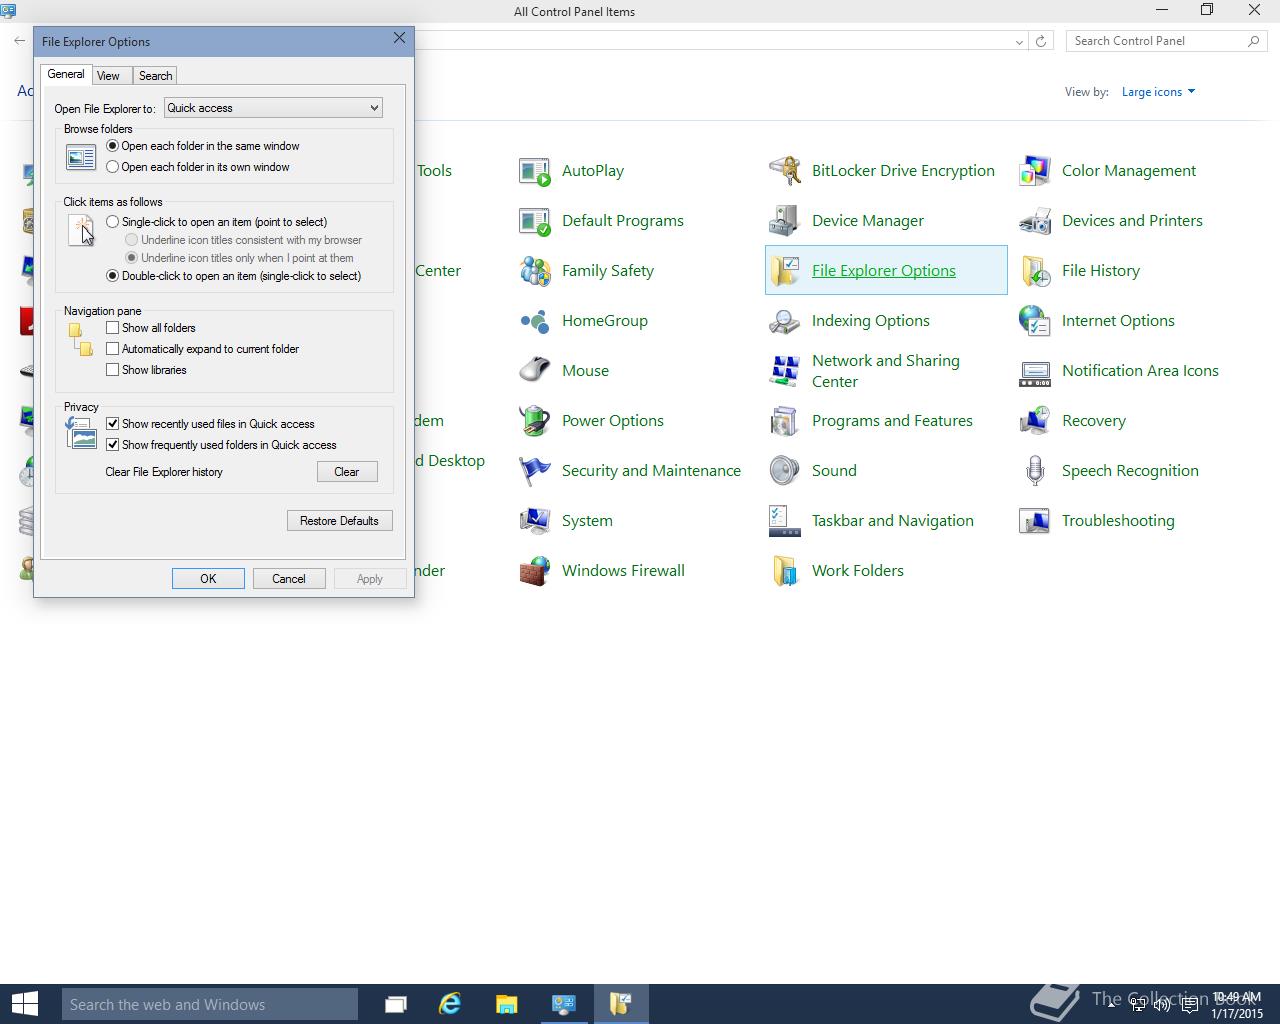Enable Show all folders checkbox
This screenshot has height=1024, width=1280.
(x=112, y=328)
